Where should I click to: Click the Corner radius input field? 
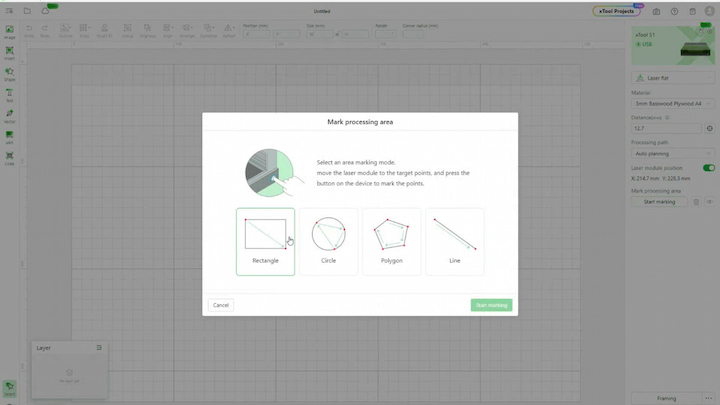point(413,34)
